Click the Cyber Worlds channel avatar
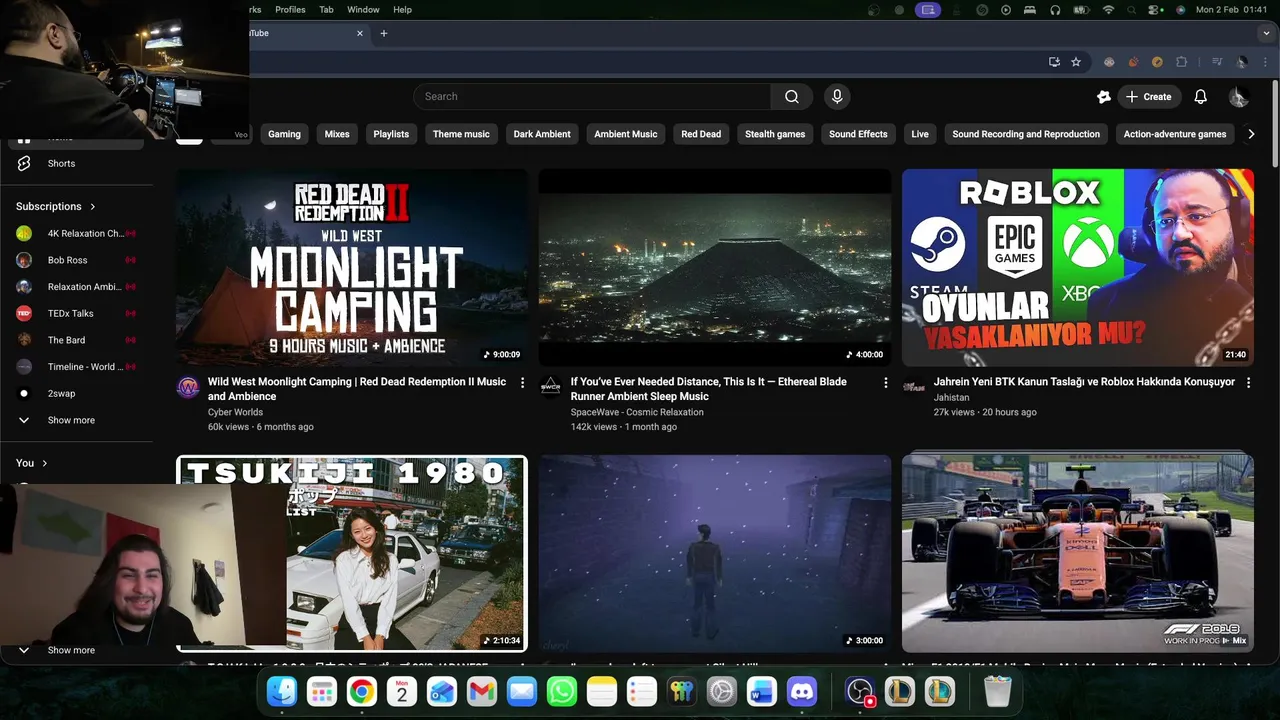The height and width of the screenshot is (720, 1280). pyautogui.click(x=188, y=388)
